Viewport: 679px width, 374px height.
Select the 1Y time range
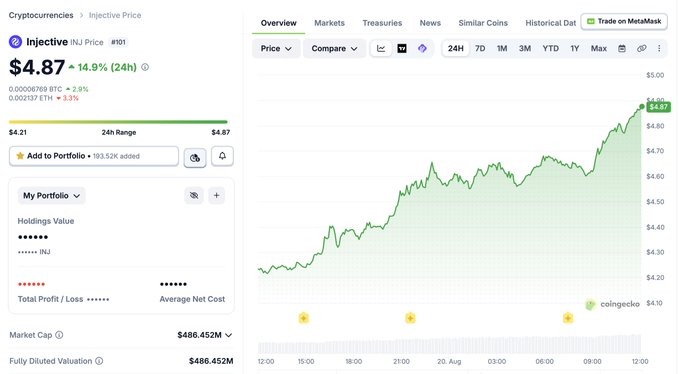(575, 48)
